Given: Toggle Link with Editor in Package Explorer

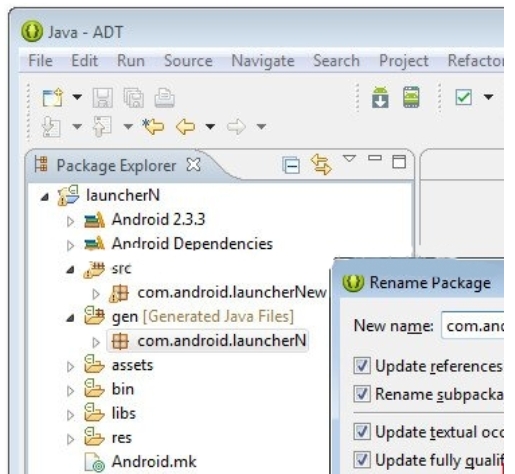Looking at the screenshot, I should coord(321,164).
